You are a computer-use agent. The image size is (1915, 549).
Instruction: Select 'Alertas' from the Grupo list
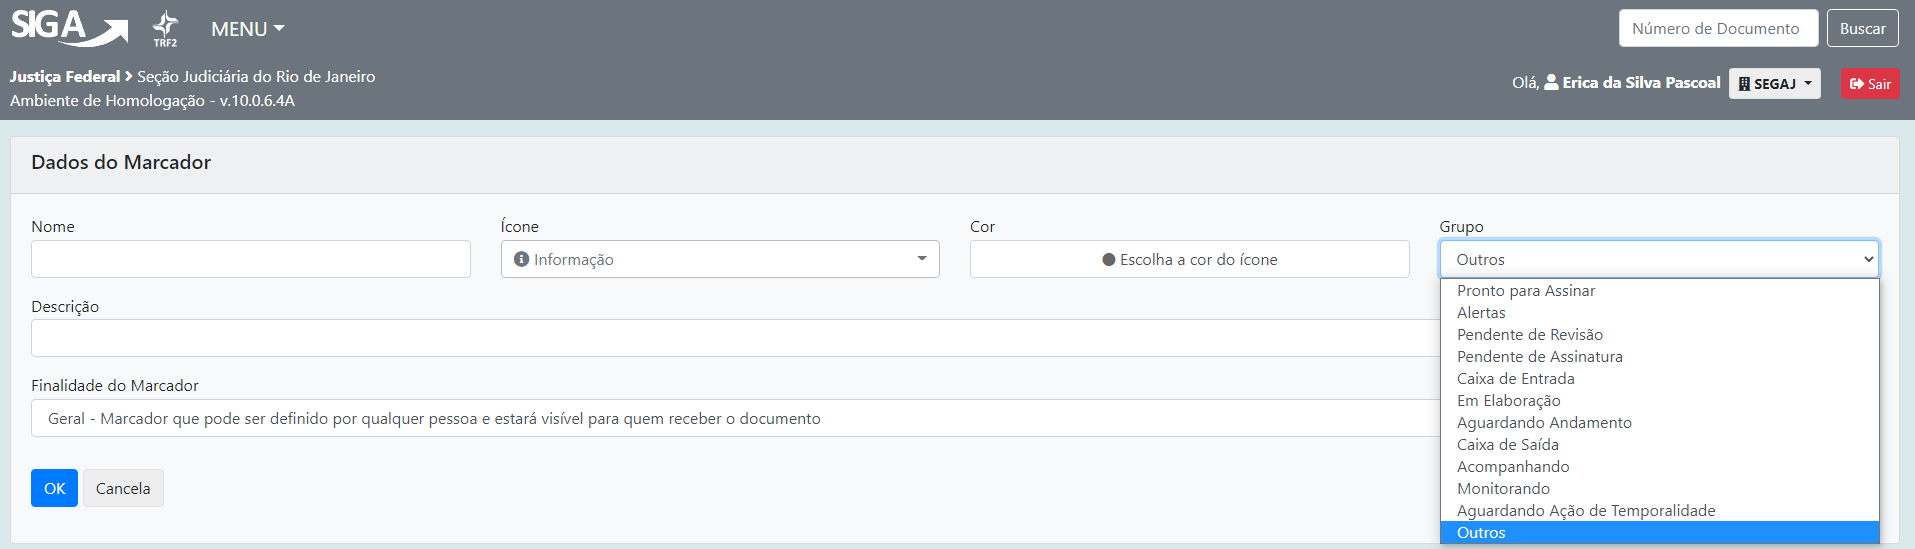pyautogui.click(x=1481, y=313)
